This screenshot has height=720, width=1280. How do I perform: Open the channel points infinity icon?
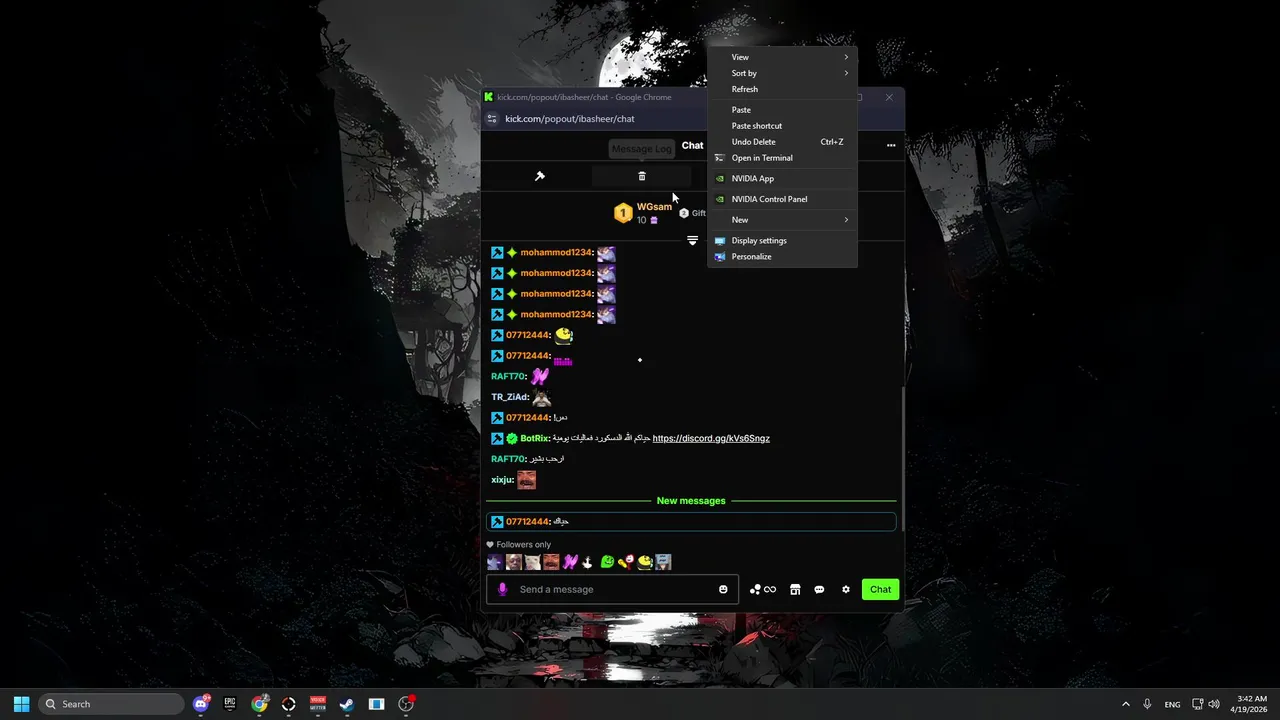point(763,589)
